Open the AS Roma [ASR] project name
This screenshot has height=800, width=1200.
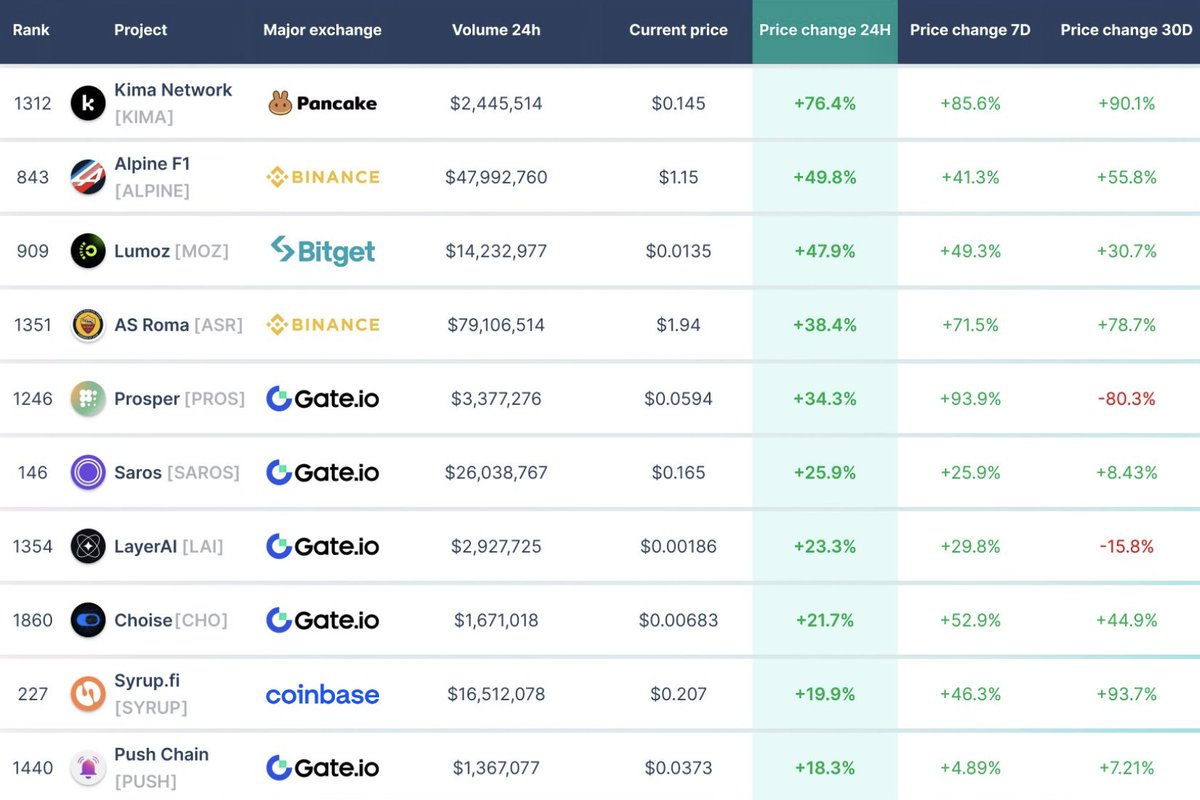click(x=178, y=325)
